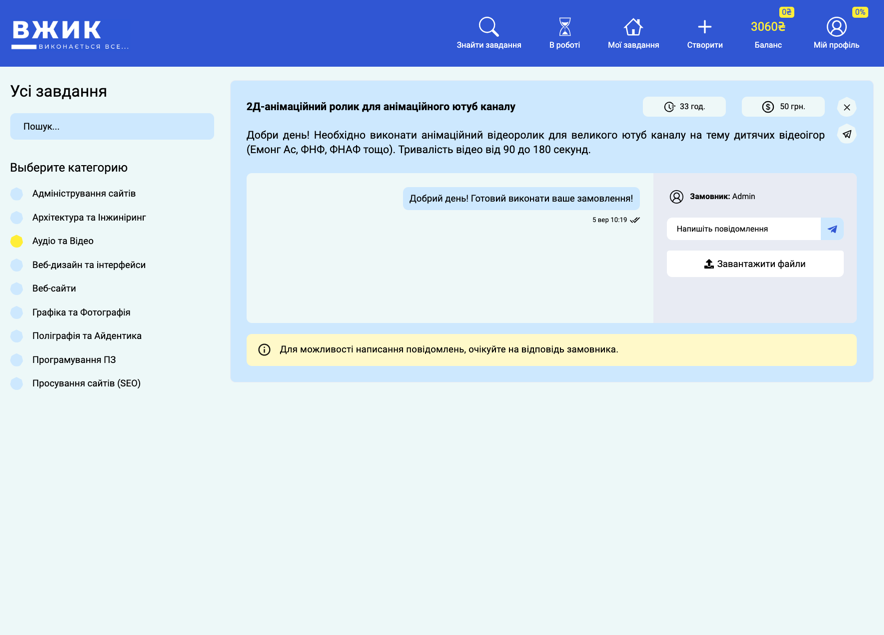Screen dimensions: 884x635
Task: Select Аудіо та Відео category radio
Action: [x=17, y=241]
